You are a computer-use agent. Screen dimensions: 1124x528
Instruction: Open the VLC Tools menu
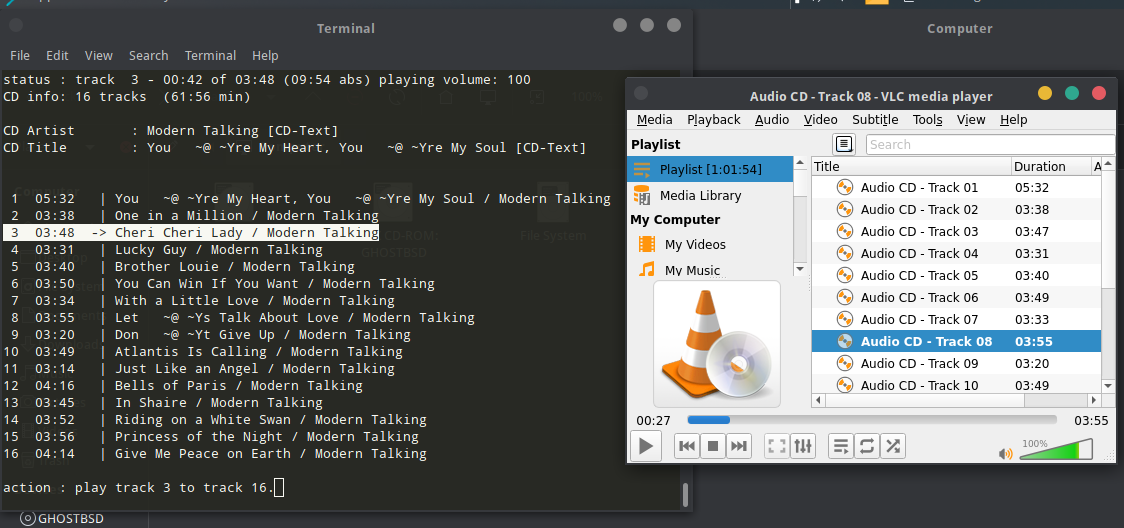tap(927, 120)
